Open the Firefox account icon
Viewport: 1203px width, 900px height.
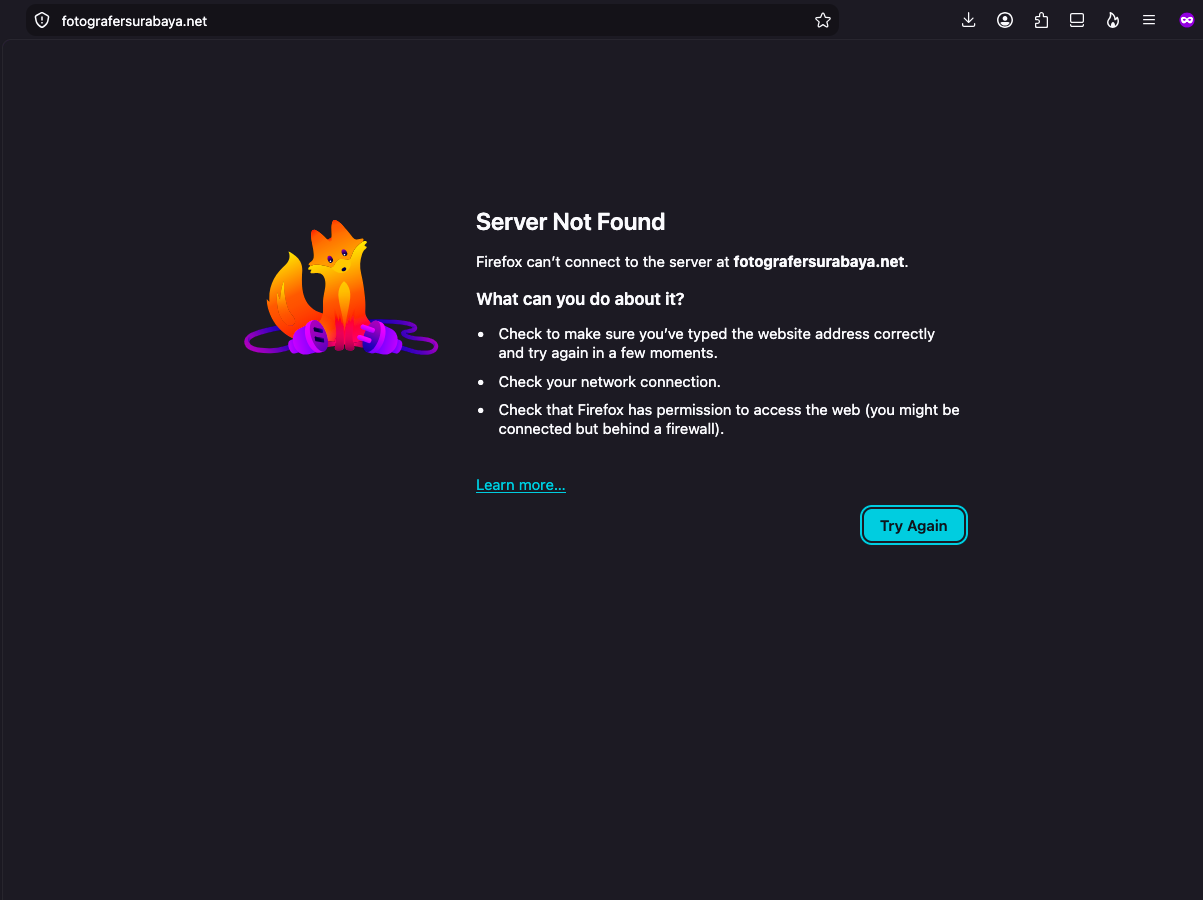pyautogui.click(x=1005, y=20)
